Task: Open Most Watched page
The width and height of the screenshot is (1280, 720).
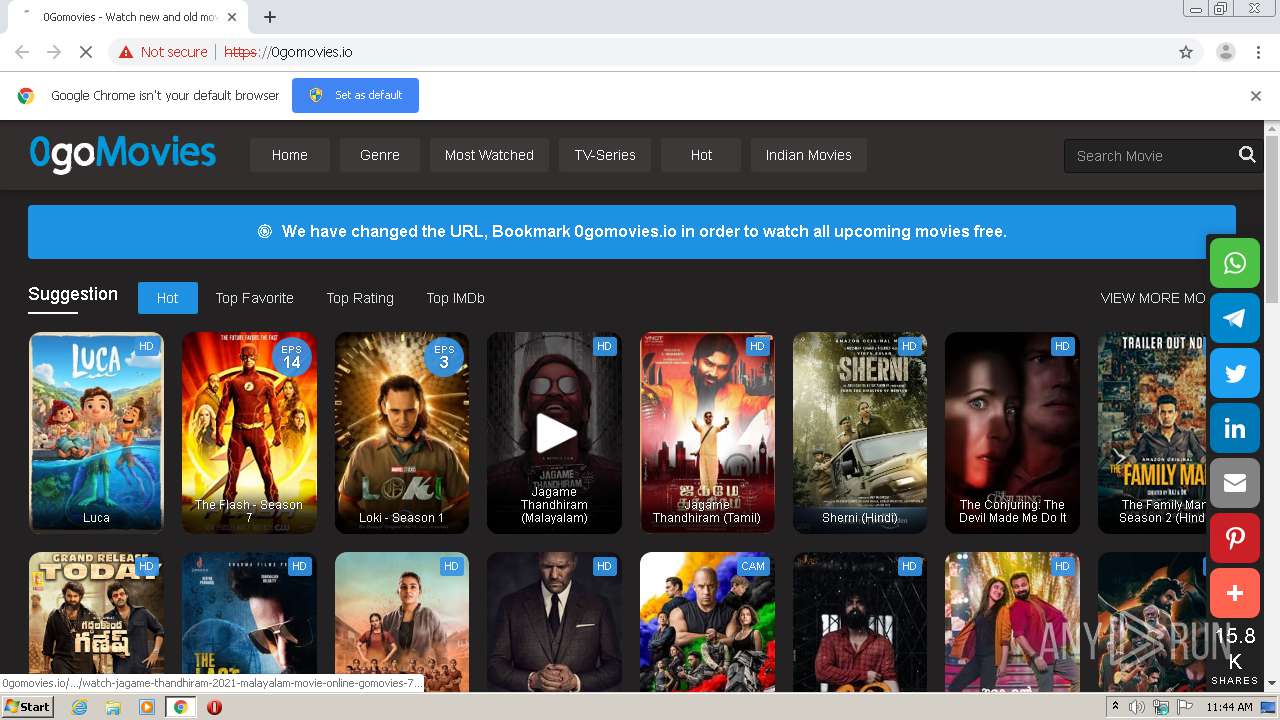Action: 489,155
